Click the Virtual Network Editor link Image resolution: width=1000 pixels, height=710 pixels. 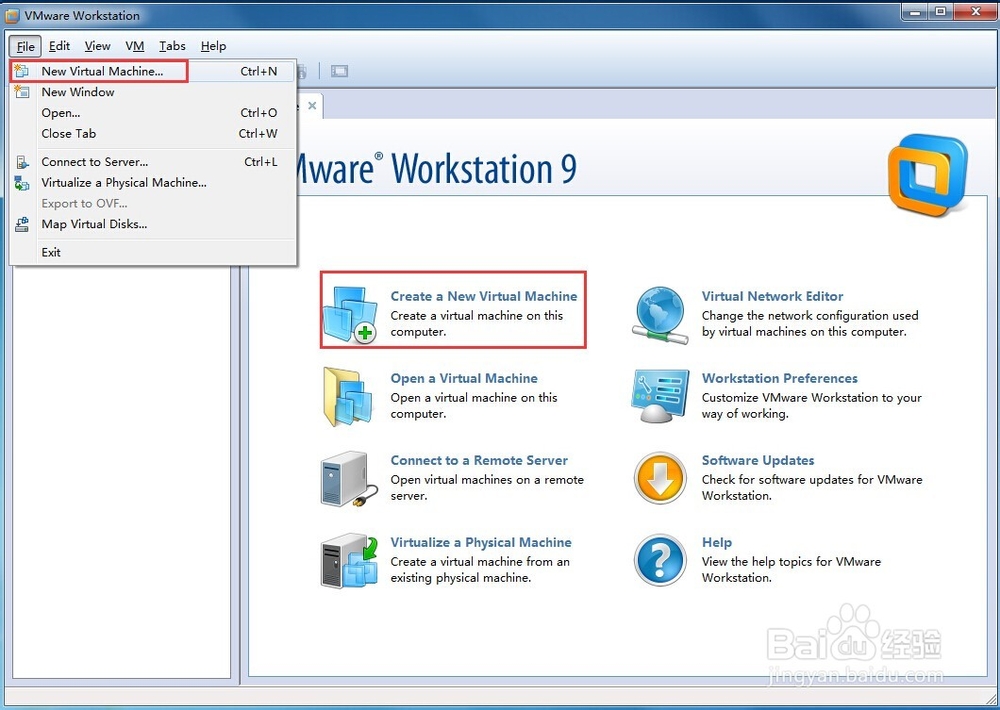(x=772, y=296)
